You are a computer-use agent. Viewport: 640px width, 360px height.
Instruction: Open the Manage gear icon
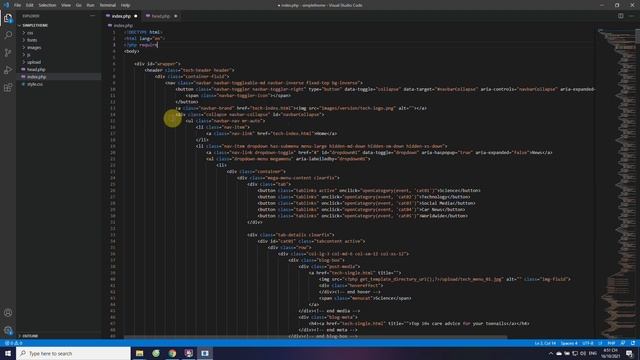8,330
